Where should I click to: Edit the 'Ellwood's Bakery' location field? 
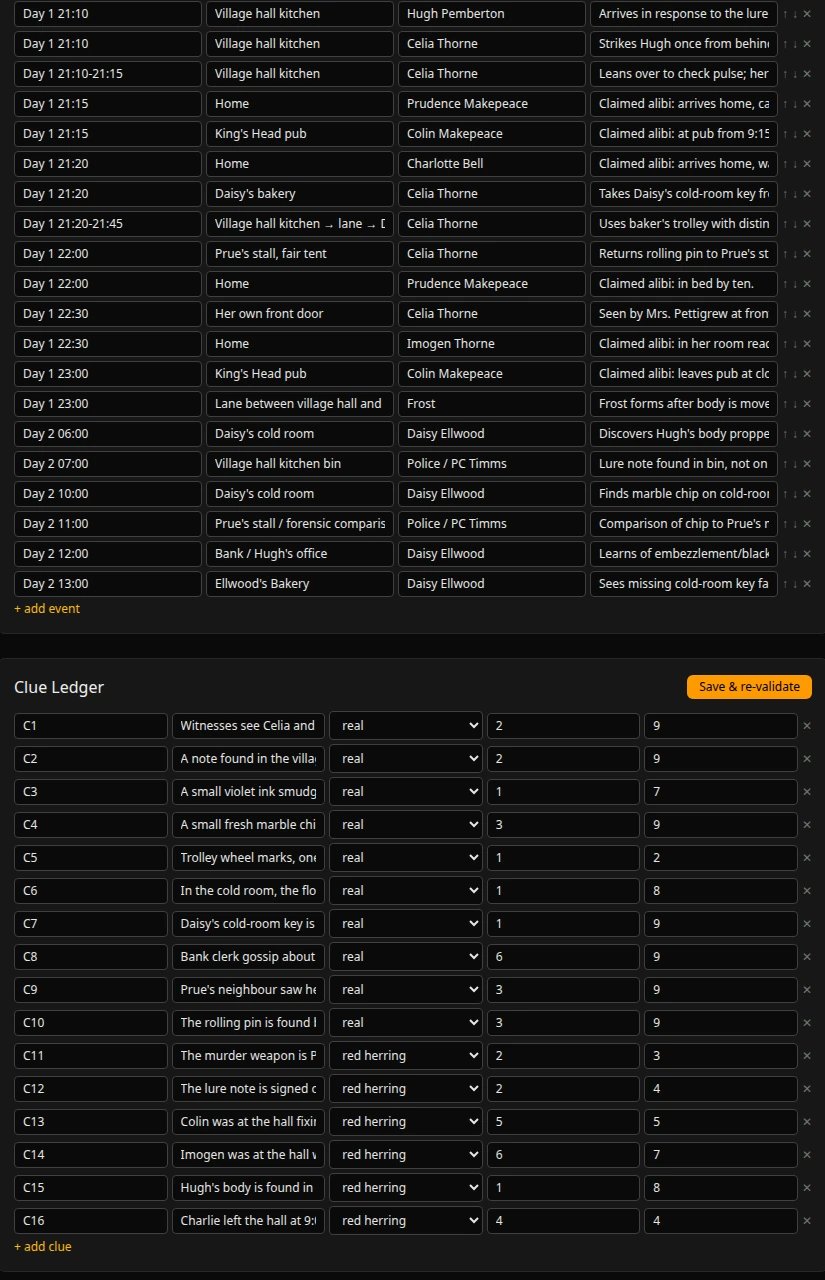(x=300, y=584)
